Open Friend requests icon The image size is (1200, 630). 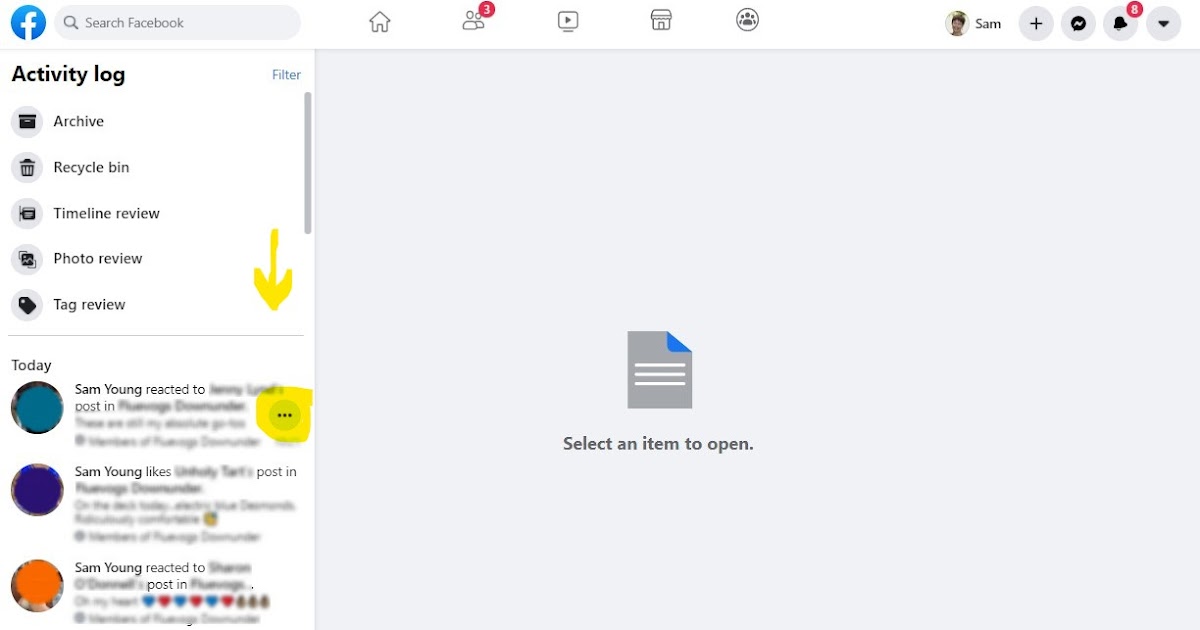click(x=473, y=21)
